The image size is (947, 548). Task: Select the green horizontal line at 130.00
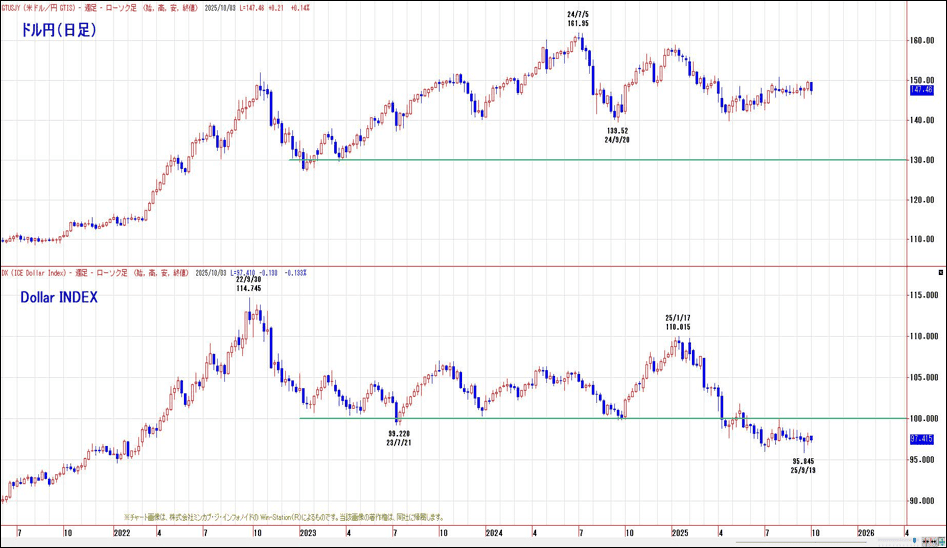click(600, 160)
